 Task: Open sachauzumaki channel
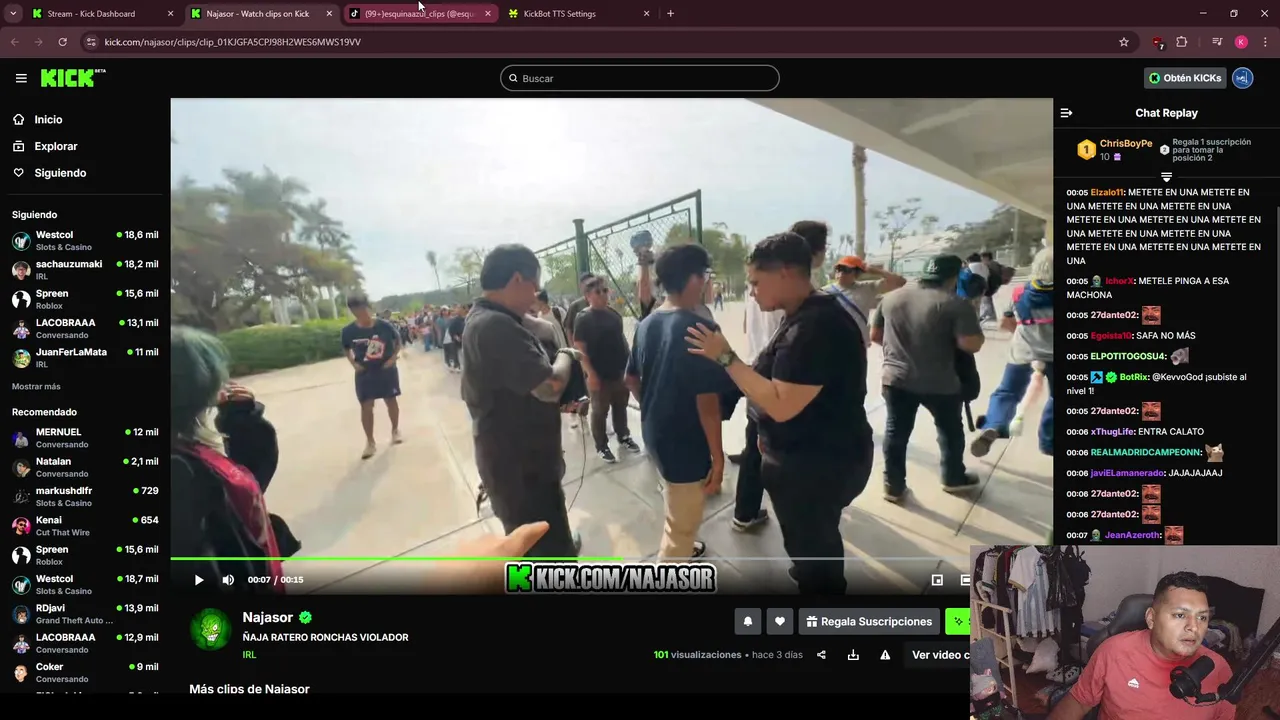click(x=85, y=269)
